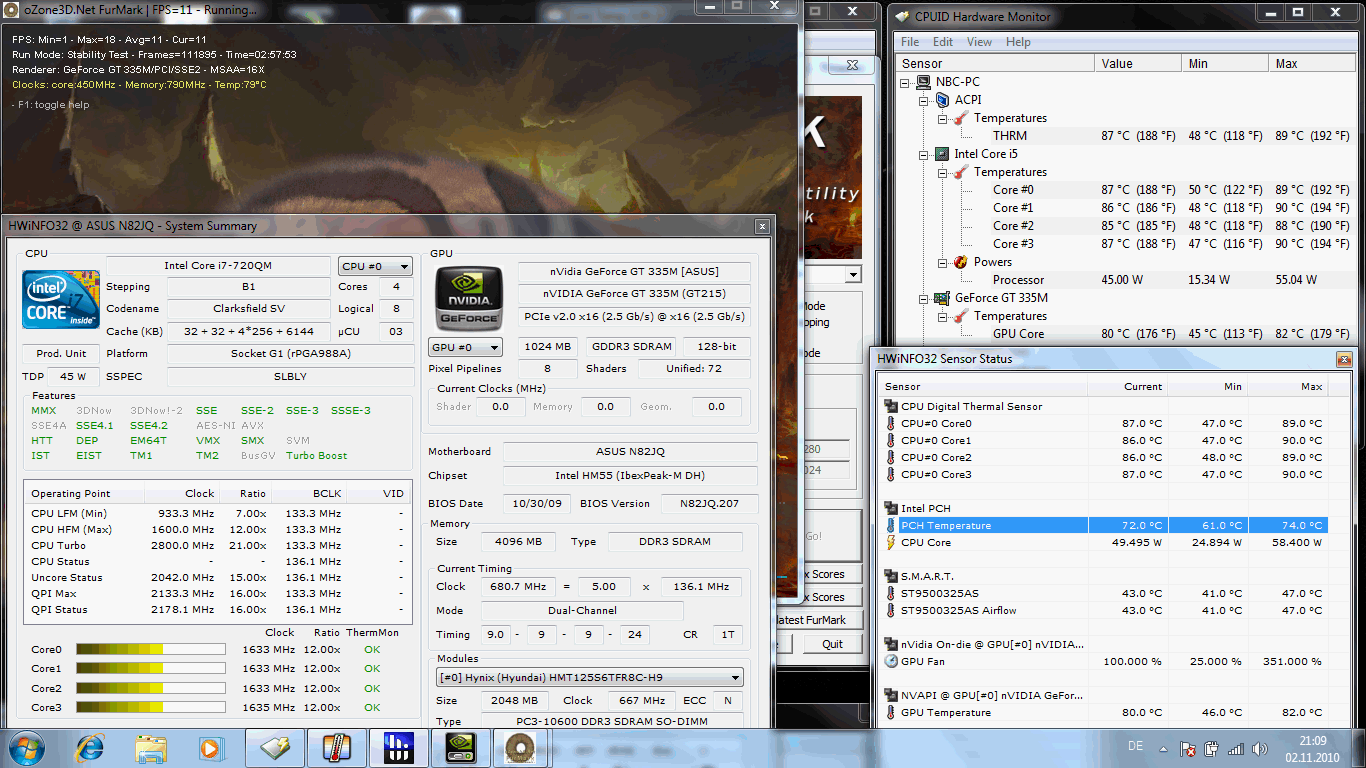Collapse the NBC-PC tree node
The height and width of the screenshot is (768, 1366).
[905, 82]
